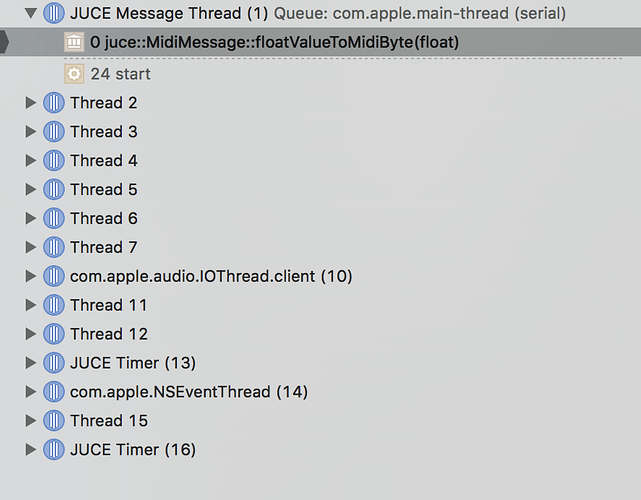Viewport: 641px width, 500px height.
Task: Click the gear icon beside 24 start
Action: [x=74, y=74]
